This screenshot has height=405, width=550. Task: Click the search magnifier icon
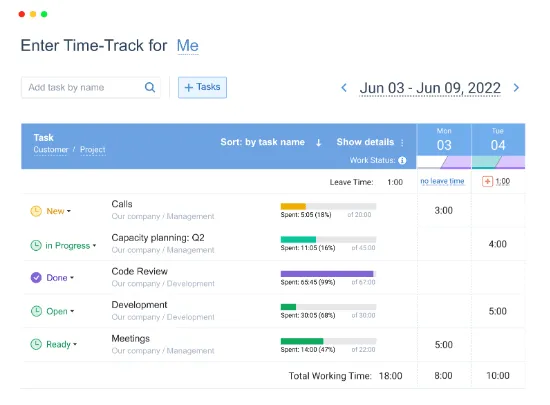coord(150,87)
